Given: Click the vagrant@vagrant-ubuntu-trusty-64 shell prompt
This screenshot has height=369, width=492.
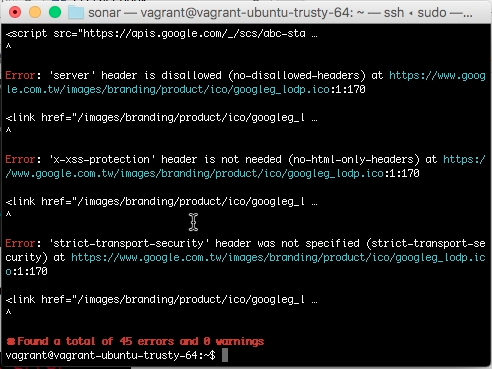Looking at the screenshot, I should (111, 356).
